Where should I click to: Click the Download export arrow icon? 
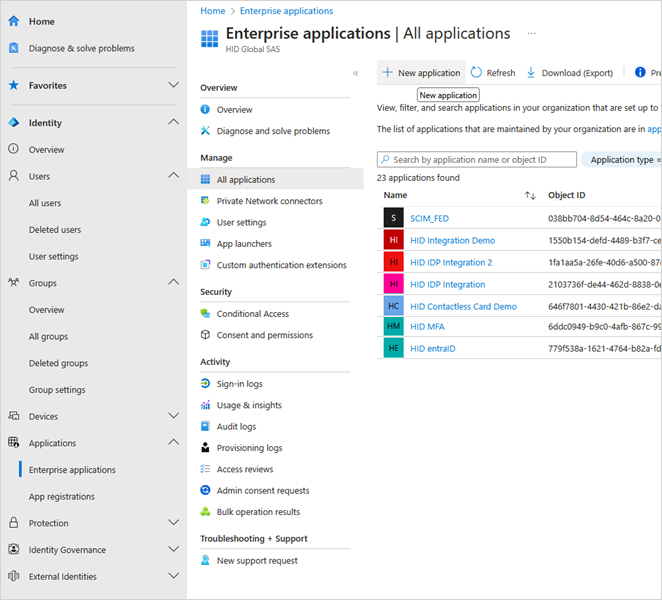(531, 73)
